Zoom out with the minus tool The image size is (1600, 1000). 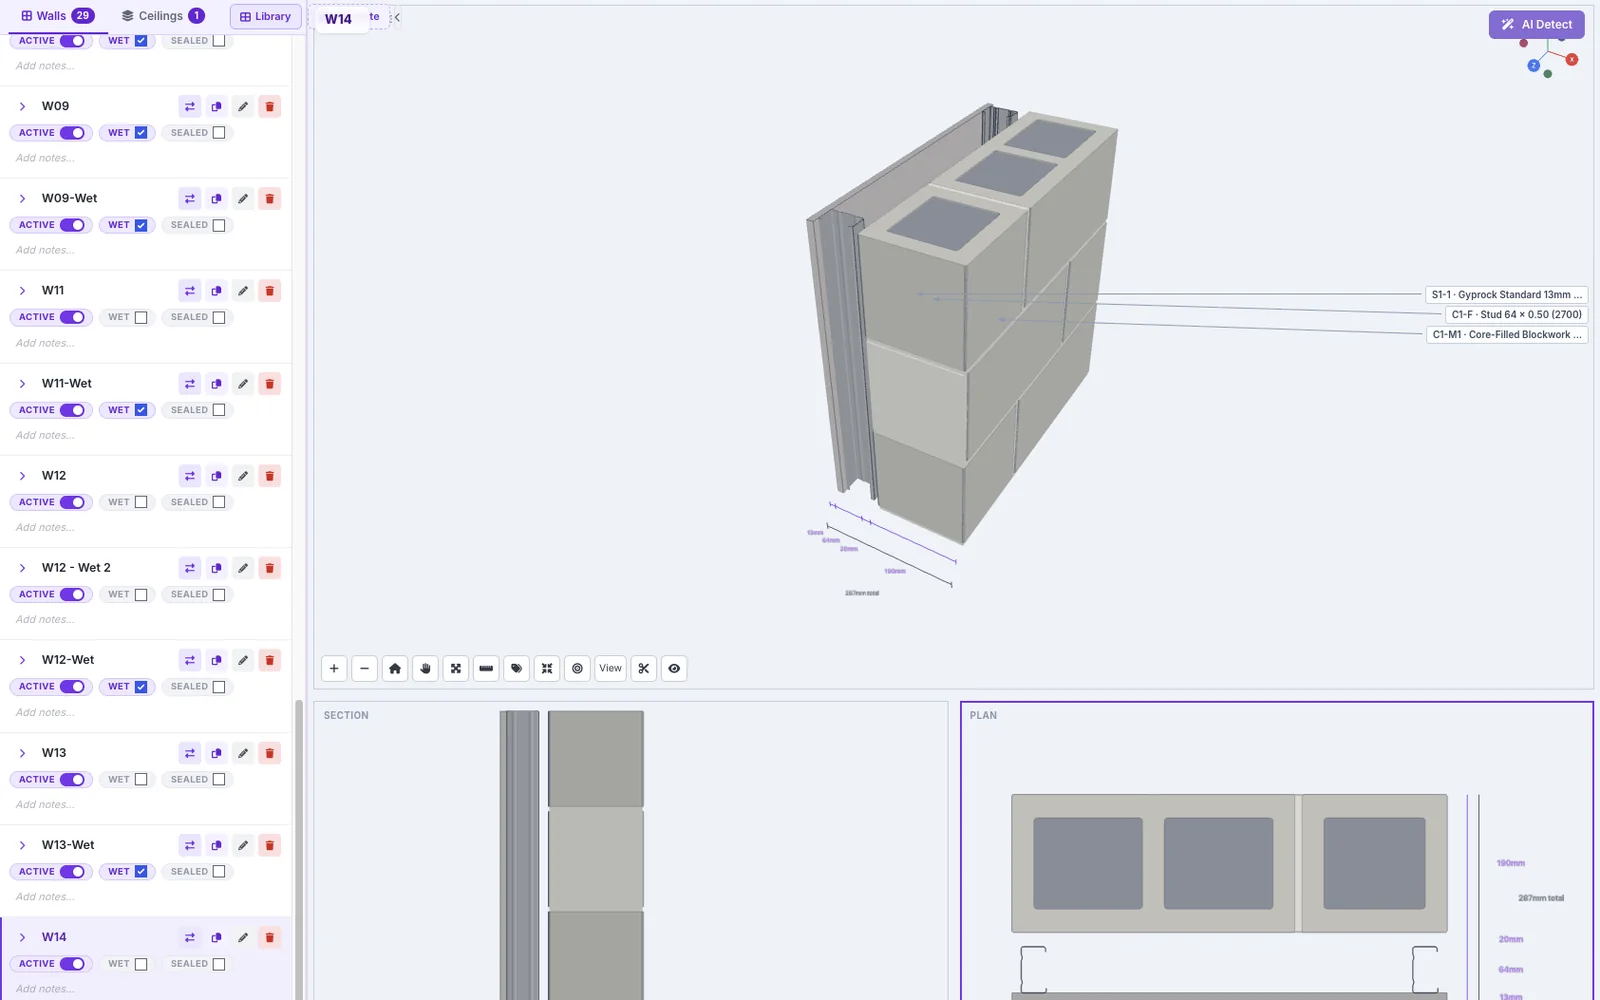click(x=365, y=668)
